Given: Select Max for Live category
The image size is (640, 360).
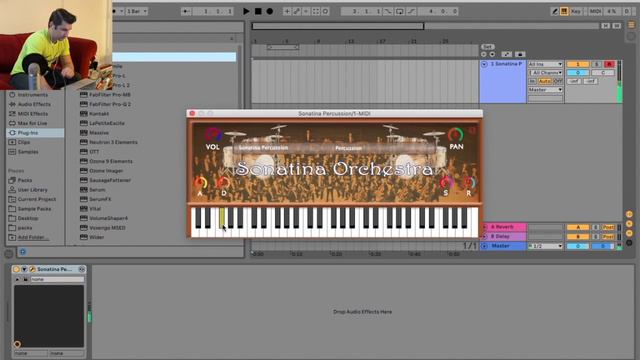Looking at the screenshot, I should 32,123.
